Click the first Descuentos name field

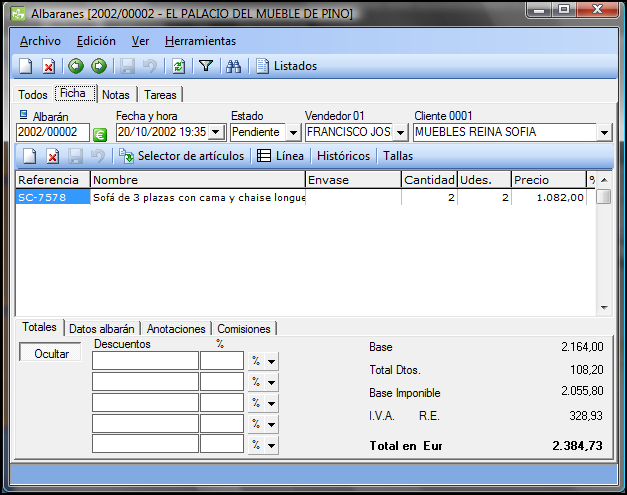click(145, 361)
